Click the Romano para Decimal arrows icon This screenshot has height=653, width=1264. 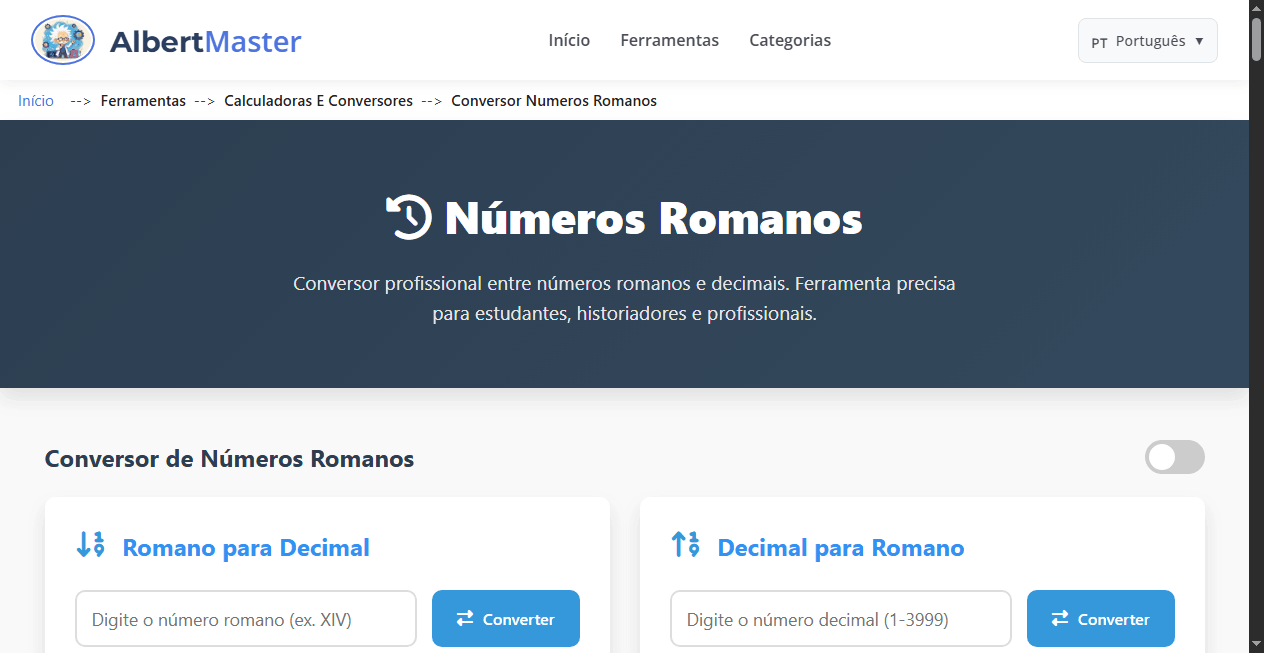[x=90, y=545]
